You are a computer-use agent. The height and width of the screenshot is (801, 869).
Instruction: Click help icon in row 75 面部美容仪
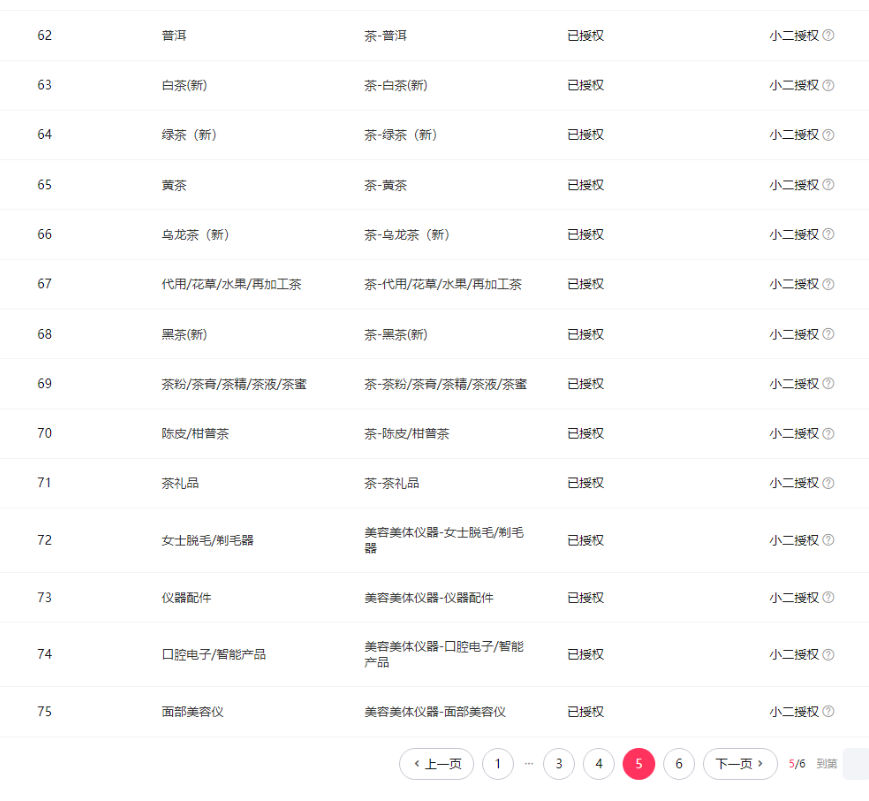(x=828, y=712)
